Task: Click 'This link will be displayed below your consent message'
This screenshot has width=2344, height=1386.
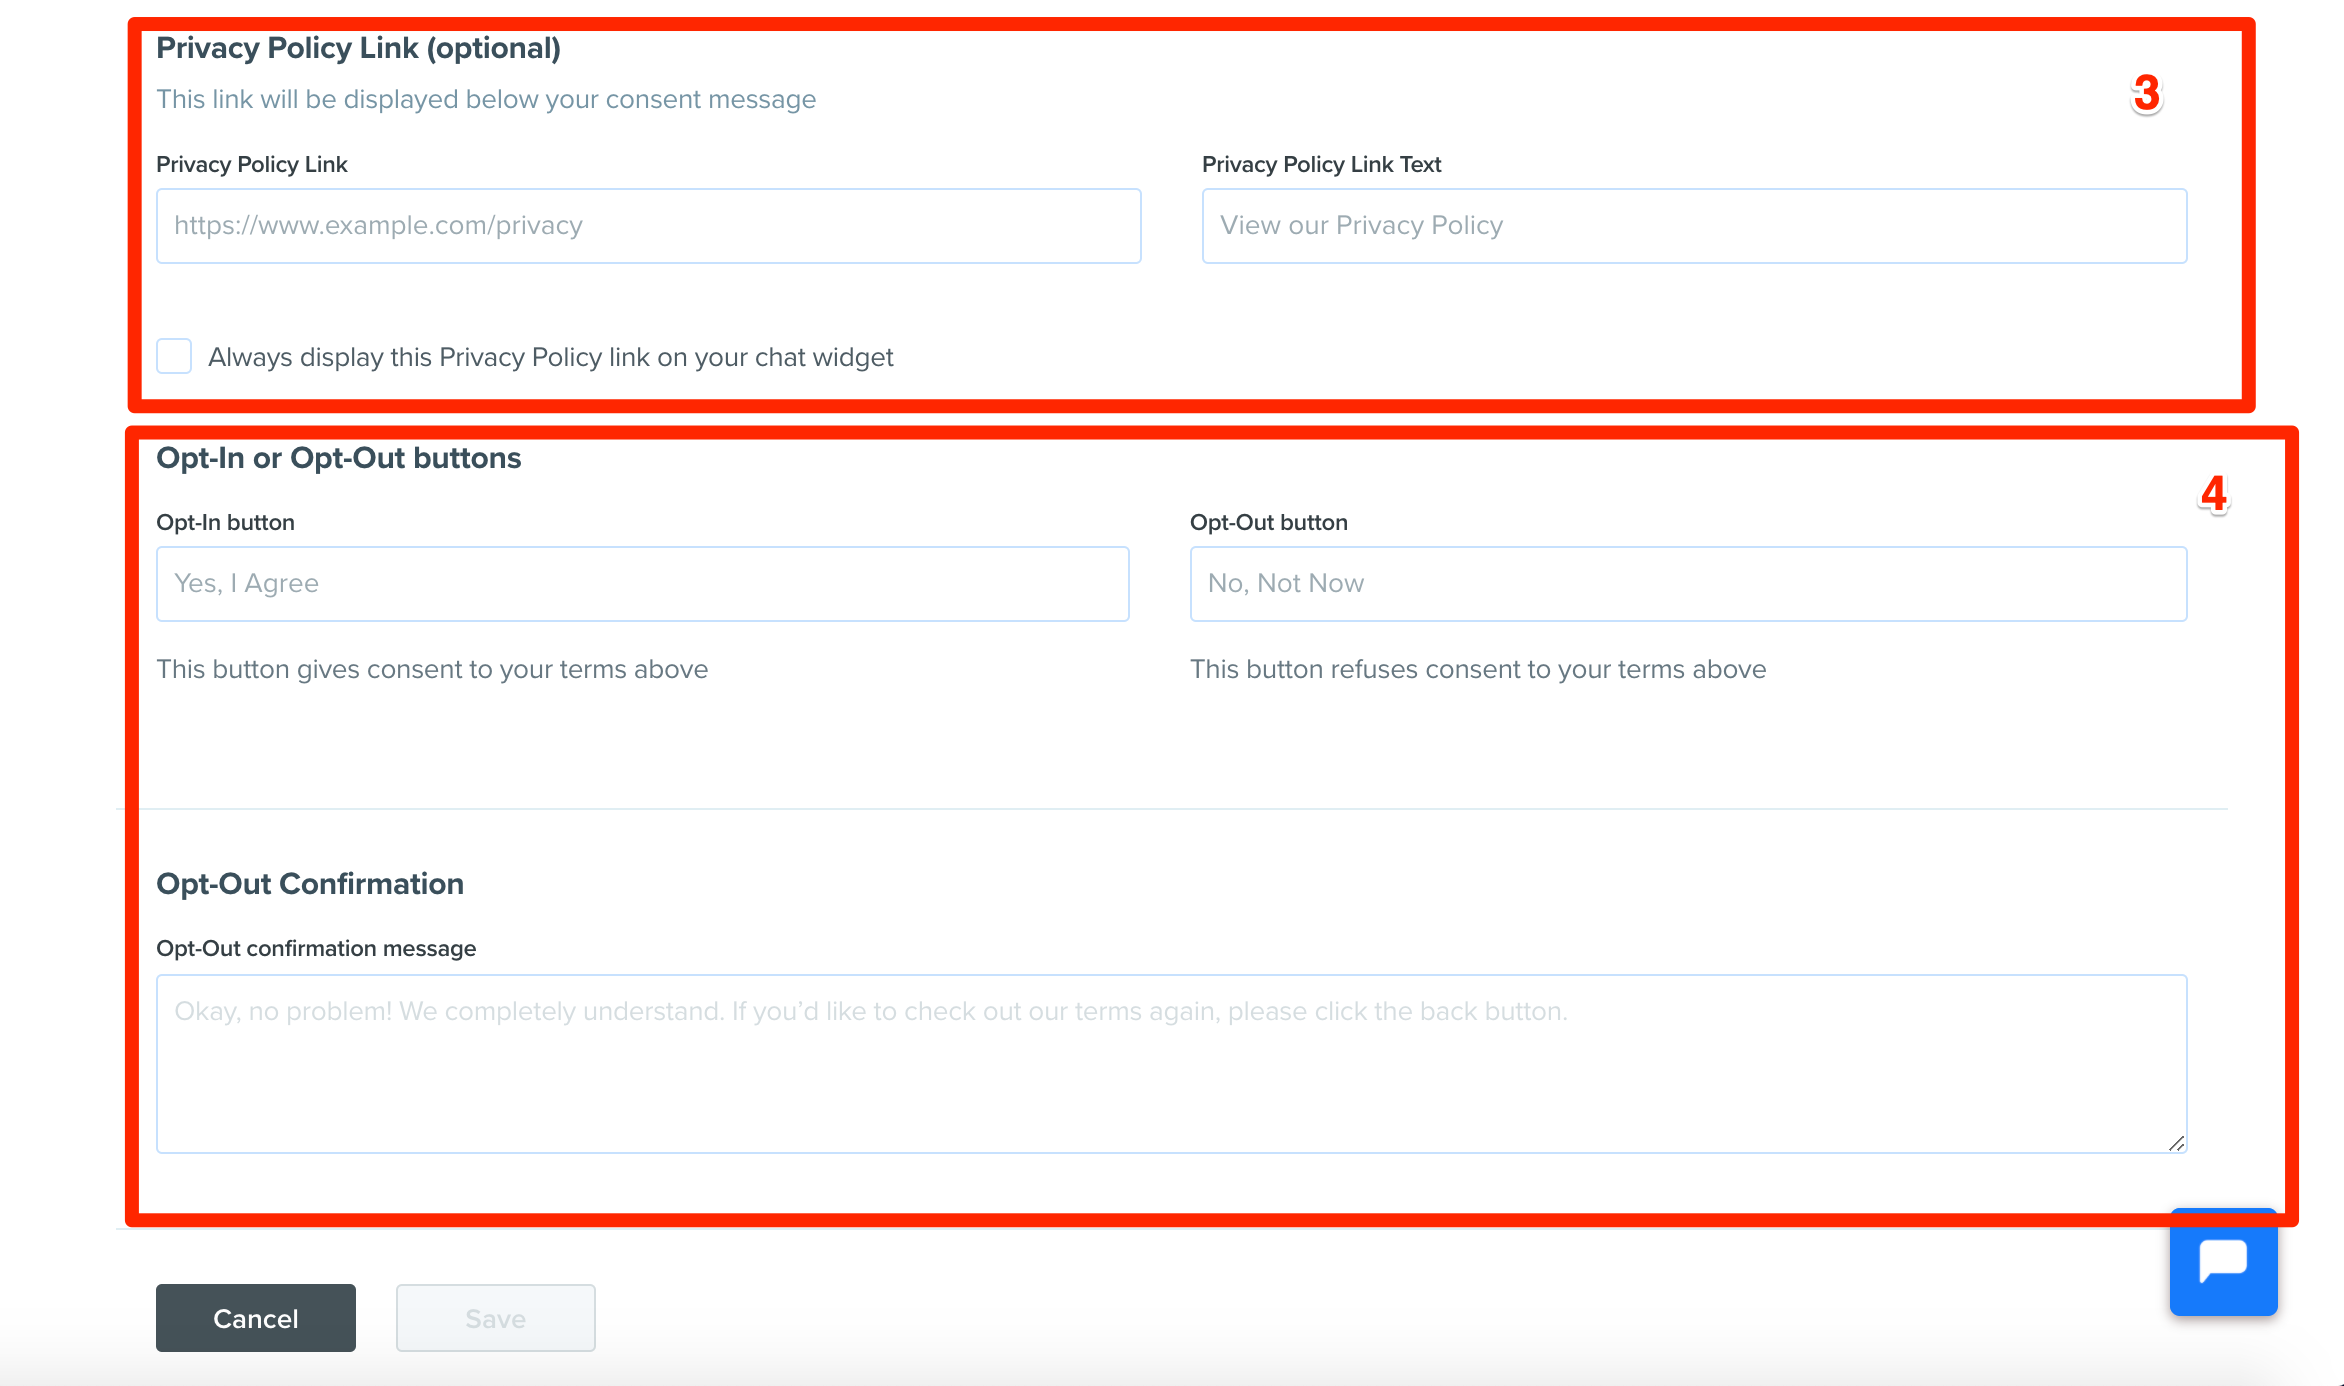Action: tap(486, 99)
